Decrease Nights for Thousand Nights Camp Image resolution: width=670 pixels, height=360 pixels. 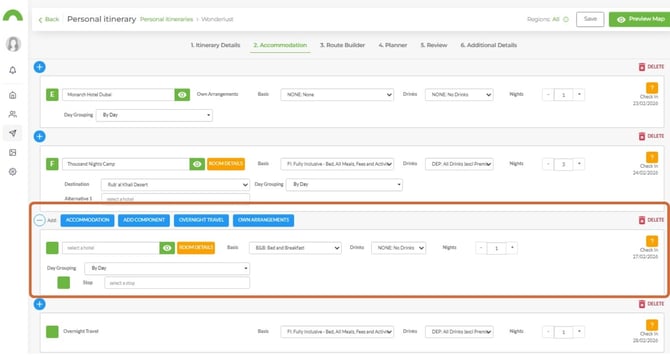(x=548, y=164)
